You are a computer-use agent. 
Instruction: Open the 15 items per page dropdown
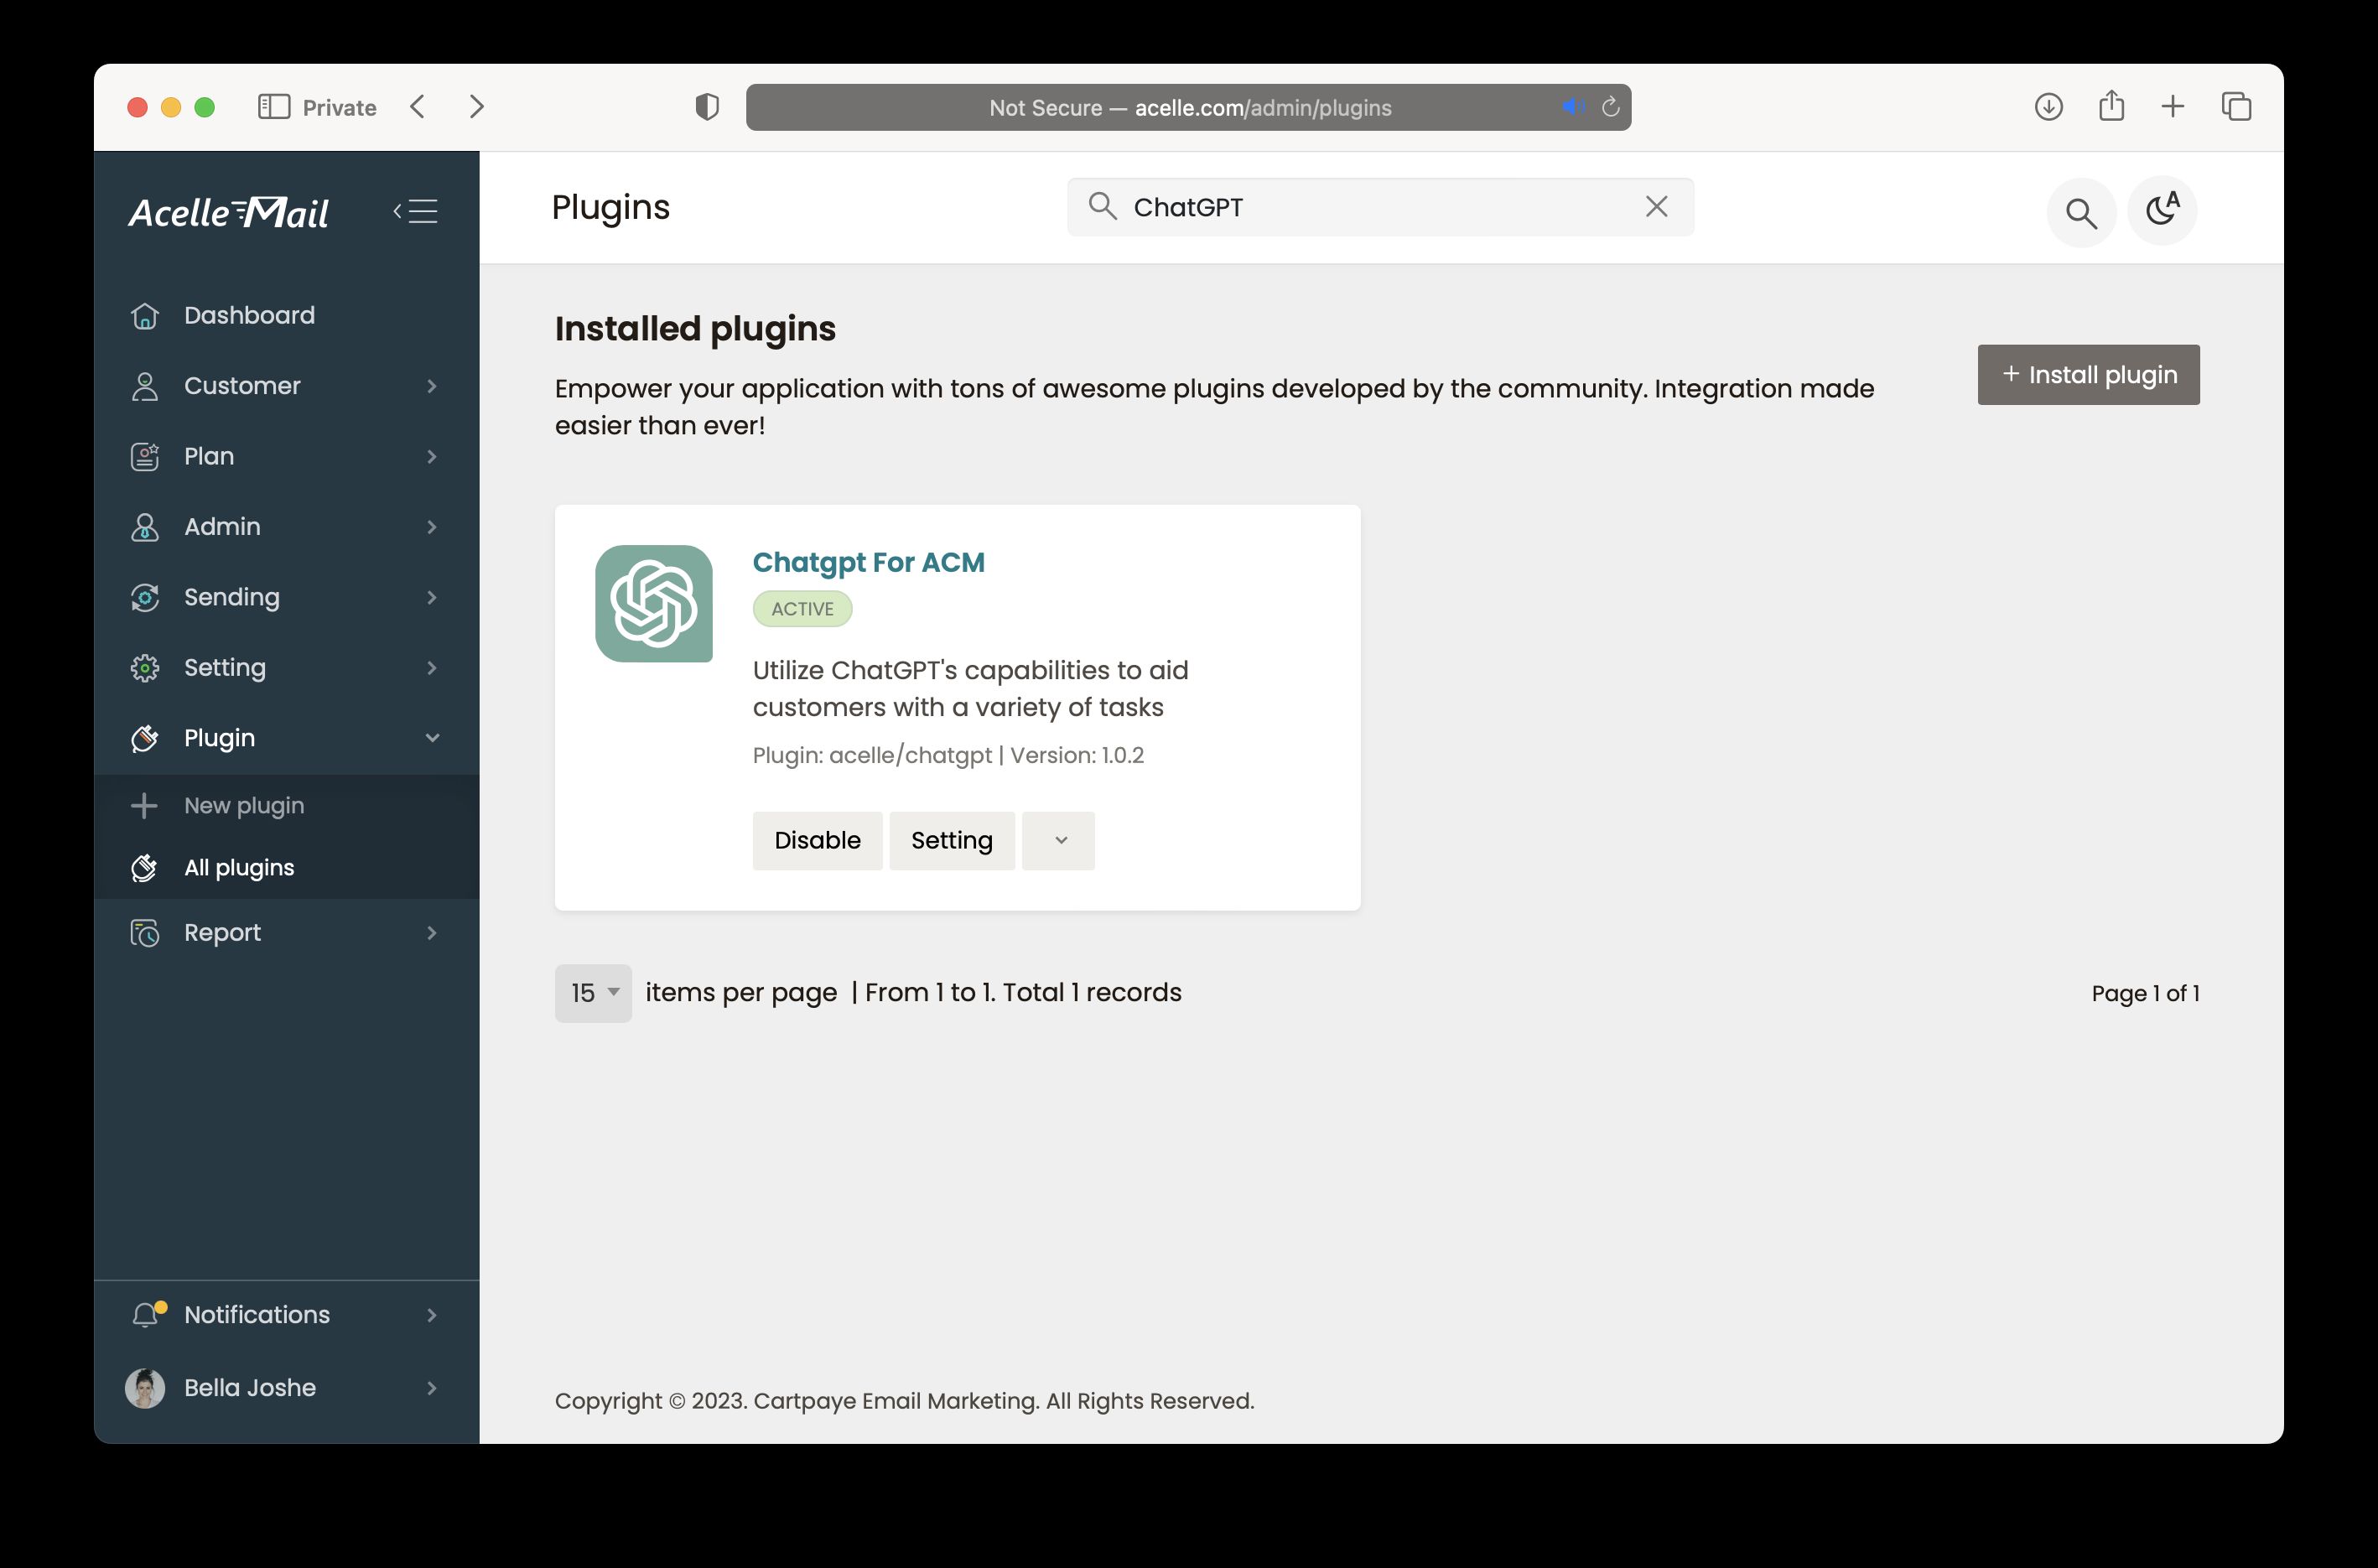pyautogui.click(x=593, y=993)
